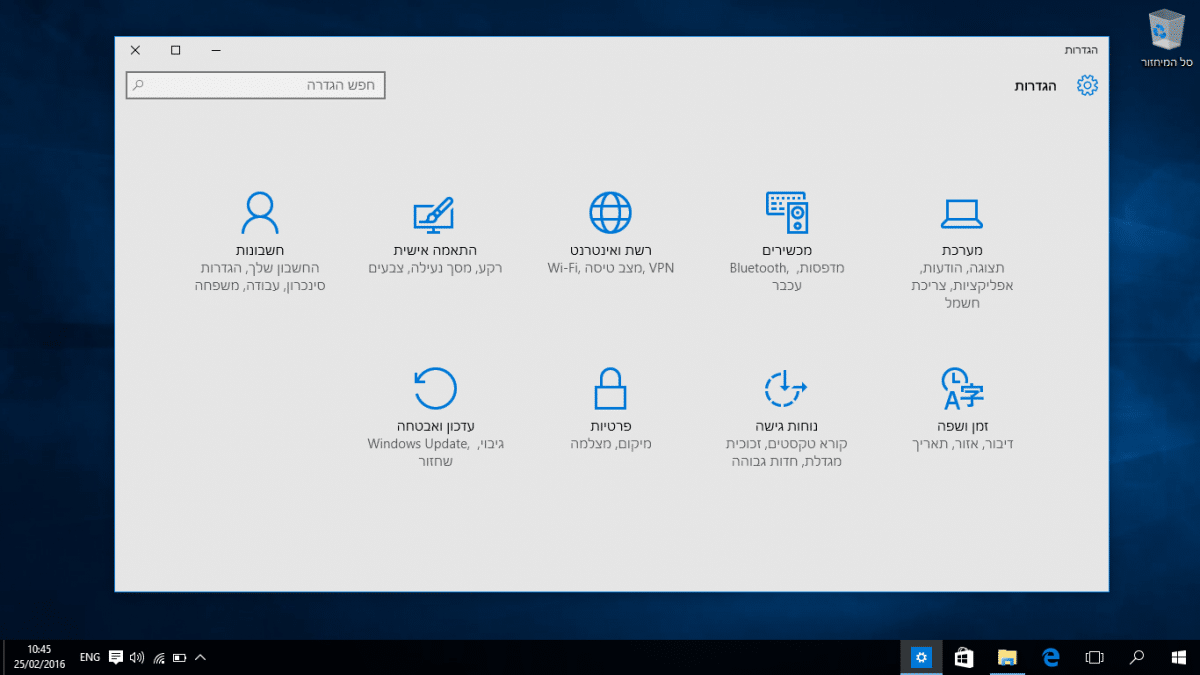This screenshot has height=675, width=1200.
Task: Open Personalization (התאמה אישית) icon
Action: tap(433, 213)
